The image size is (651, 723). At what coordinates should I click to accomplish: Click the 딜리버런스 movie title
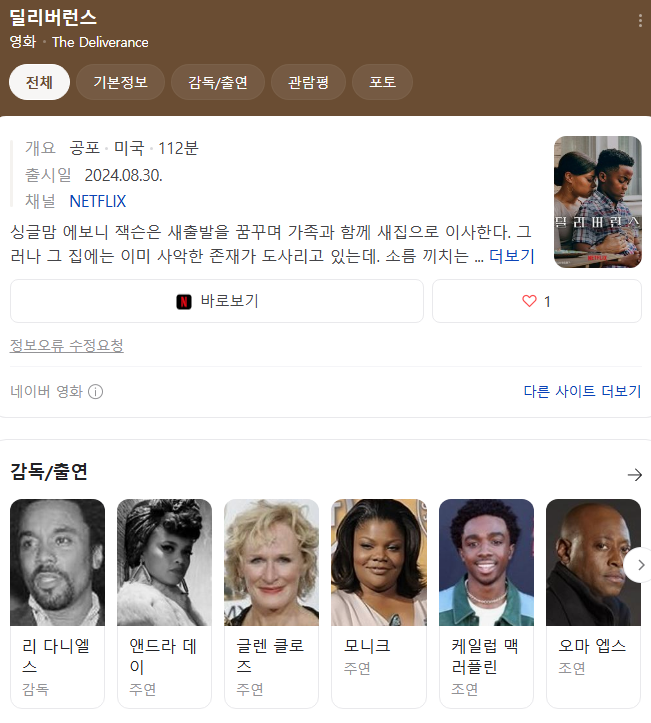coord(53,18)
